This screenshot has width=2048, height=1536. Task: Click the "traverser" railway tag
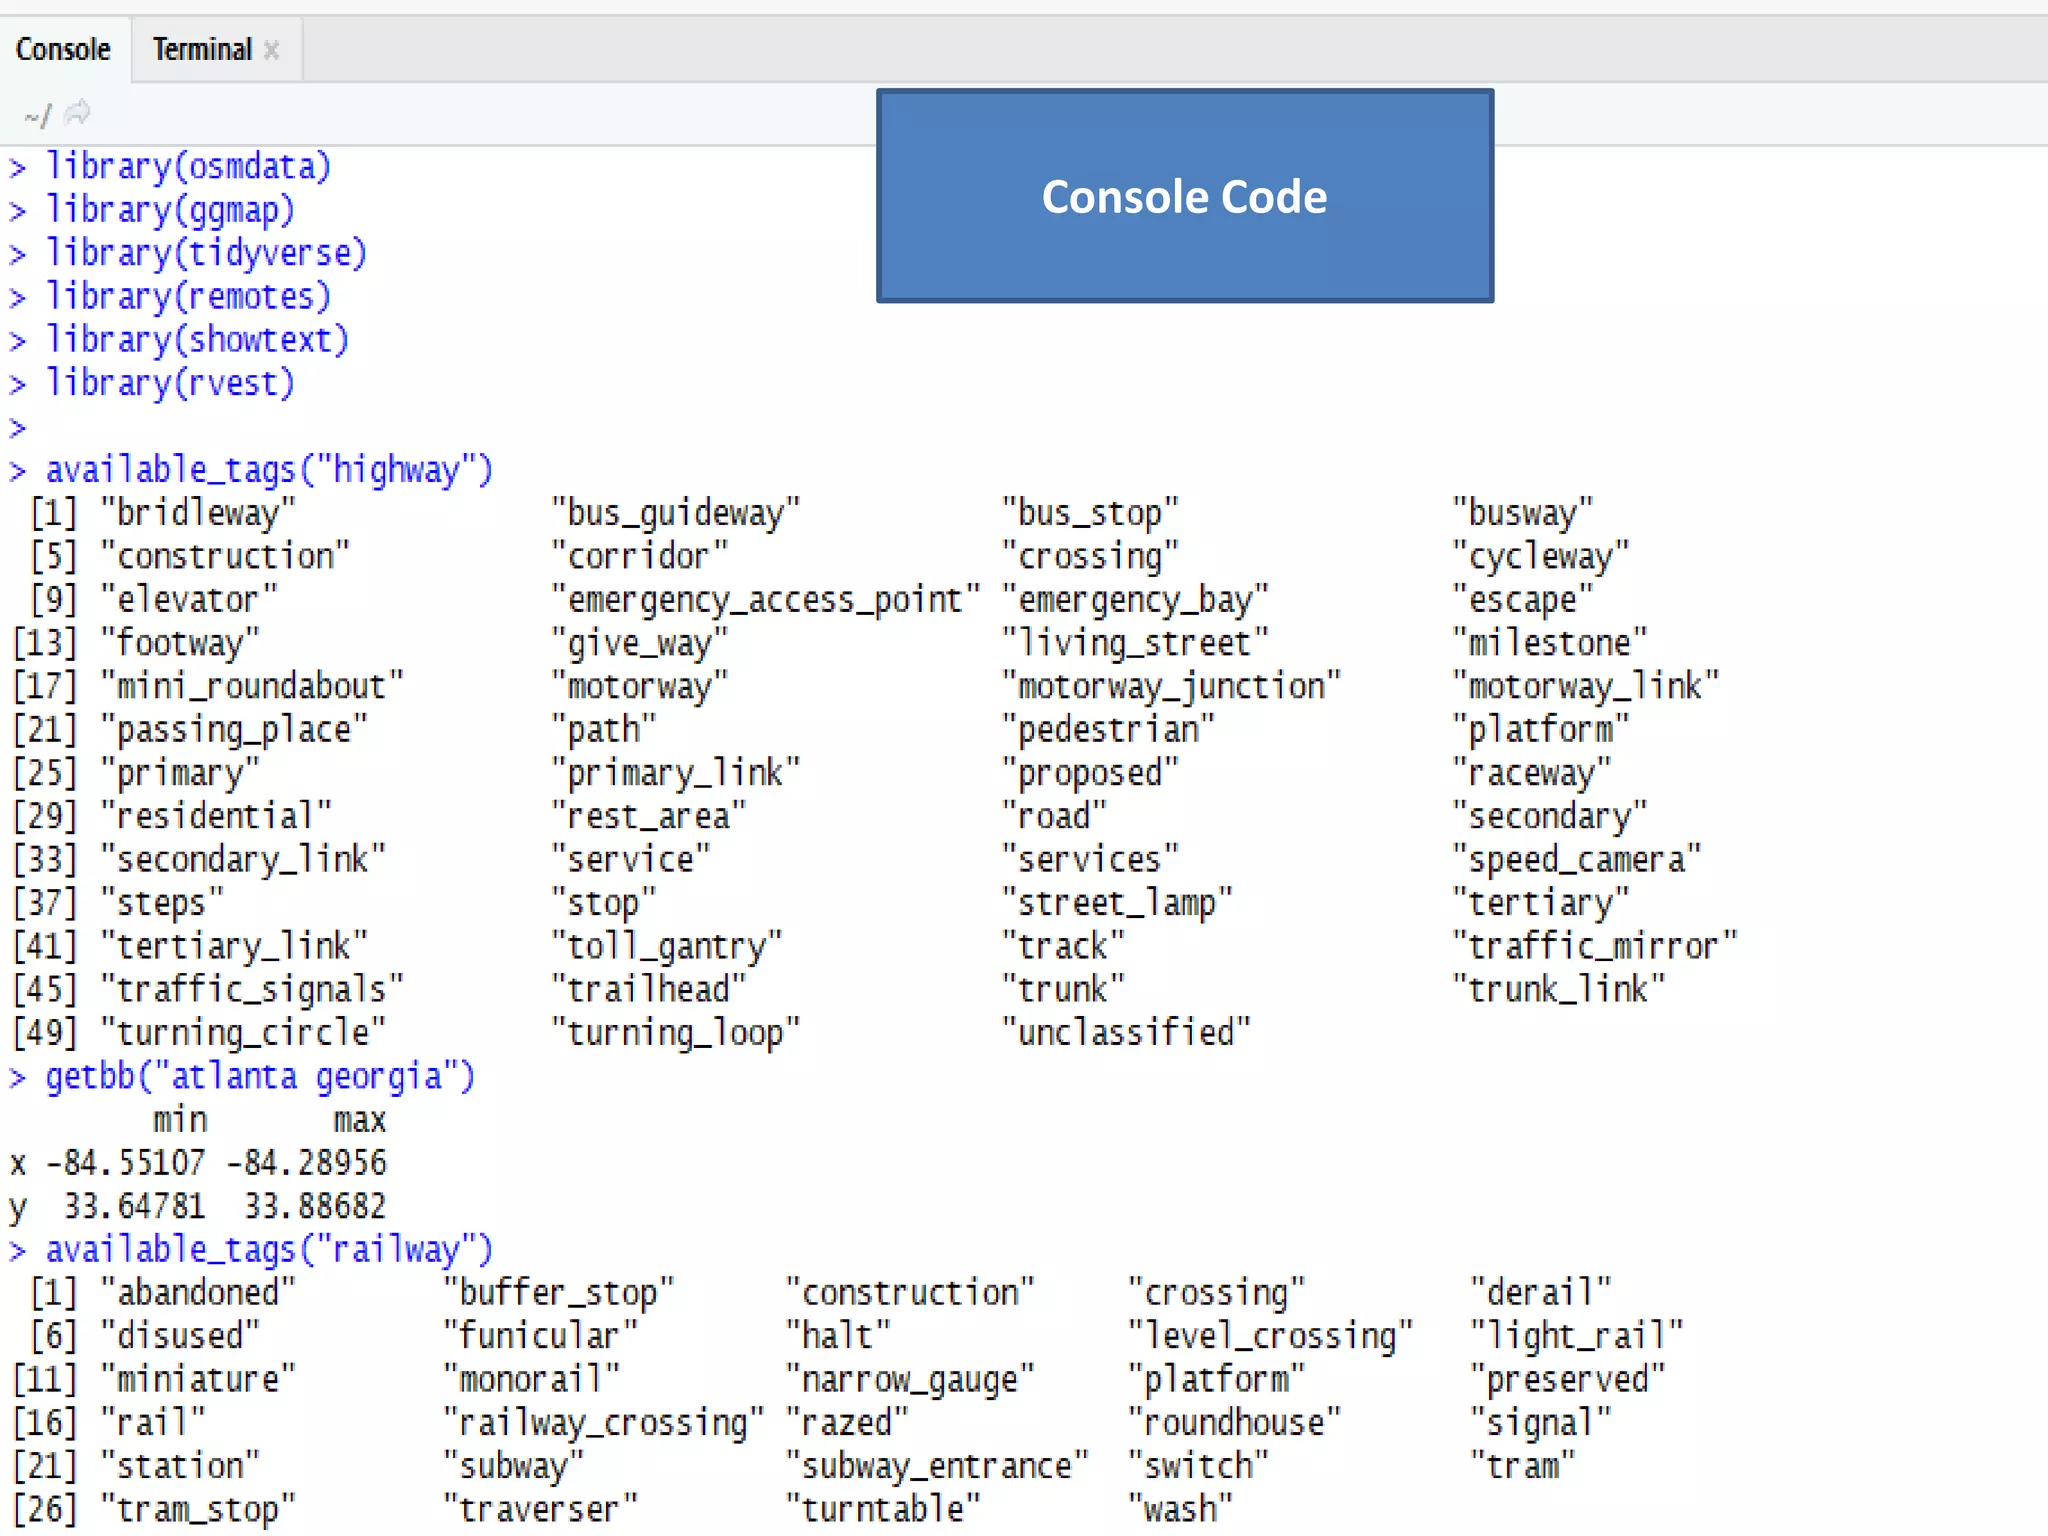[541, 1510]
